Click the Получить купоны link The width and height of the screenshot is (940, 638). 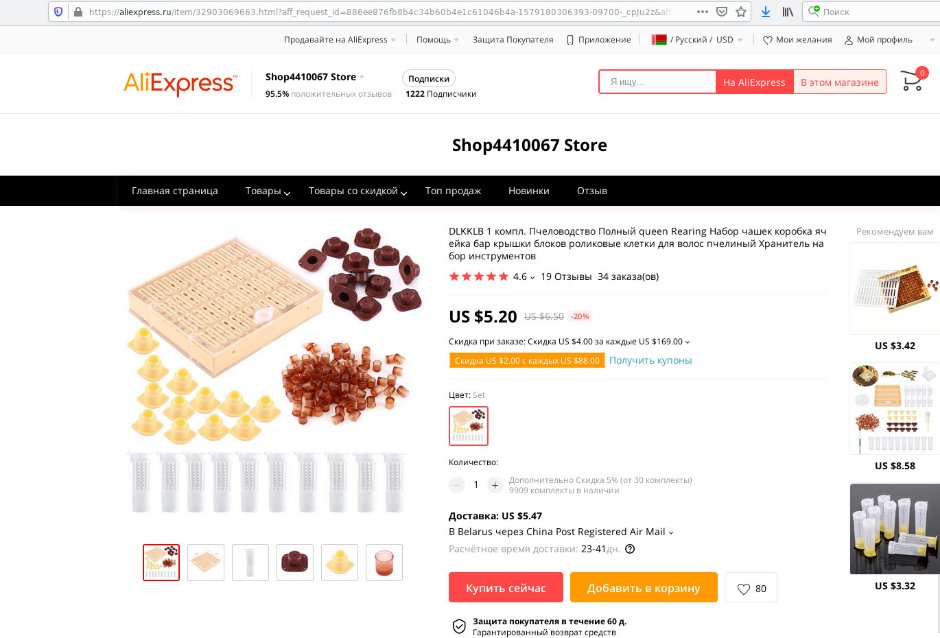pyautogui.click(x=650, y=360)
